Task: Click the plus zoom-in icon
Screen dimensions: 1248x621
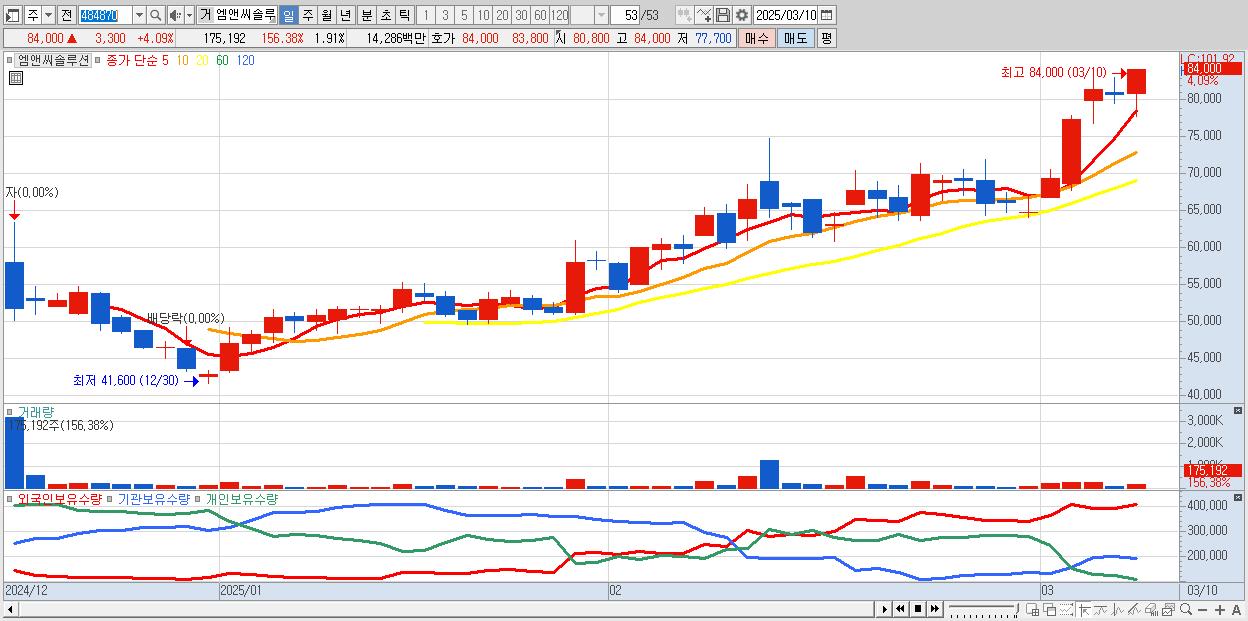Action: coord(1220,609)
